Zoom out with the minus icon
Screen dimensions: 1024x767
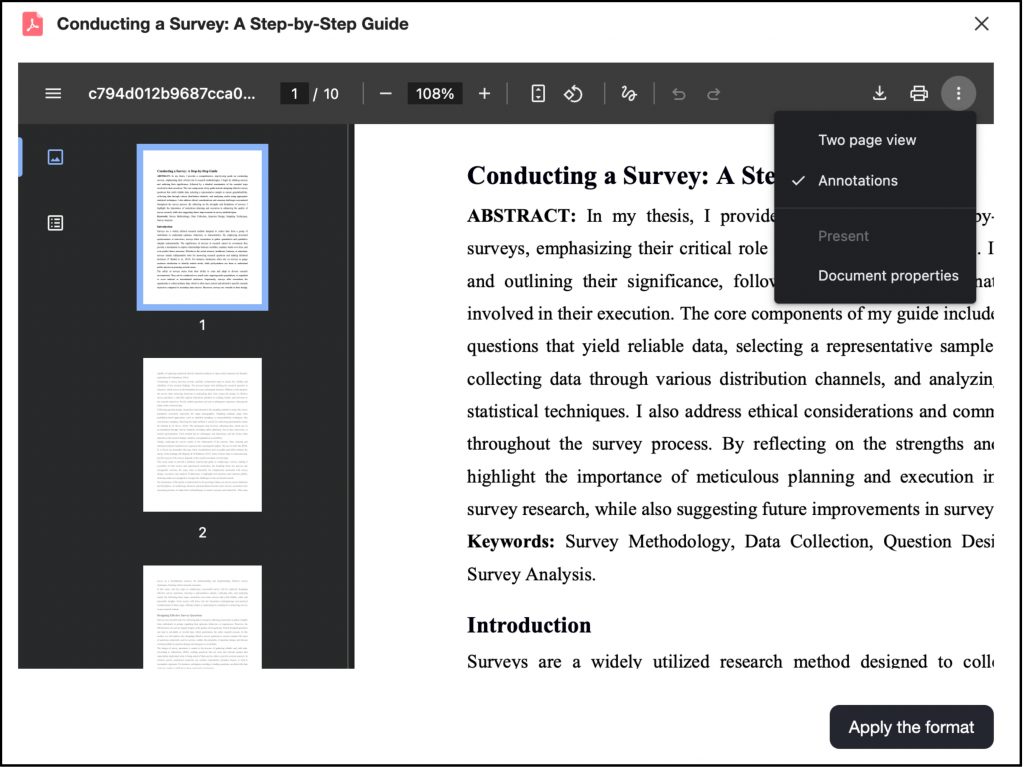pyautogui.click(x=385, y=93)
